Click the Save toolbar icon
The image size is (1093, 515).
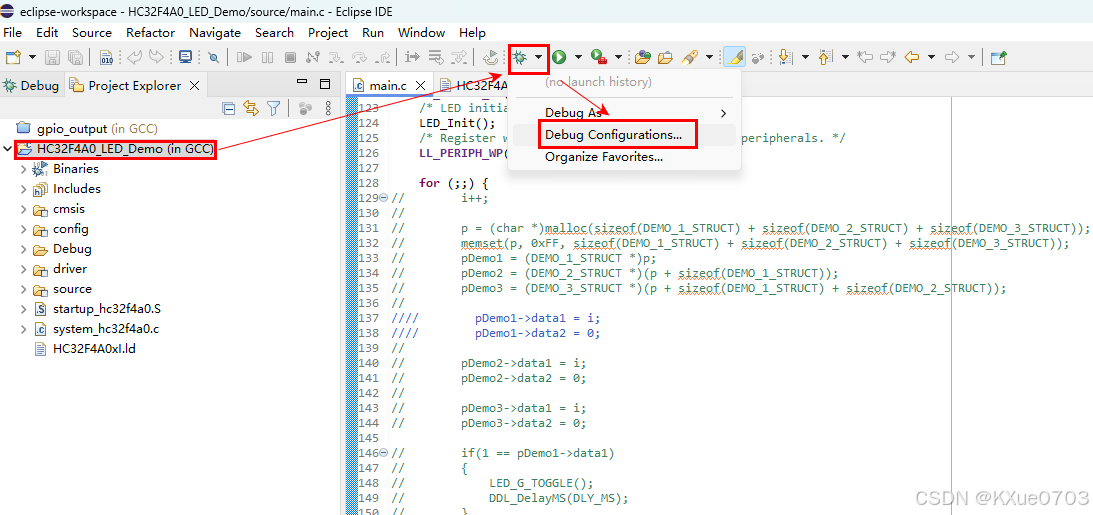pos(53,57)
